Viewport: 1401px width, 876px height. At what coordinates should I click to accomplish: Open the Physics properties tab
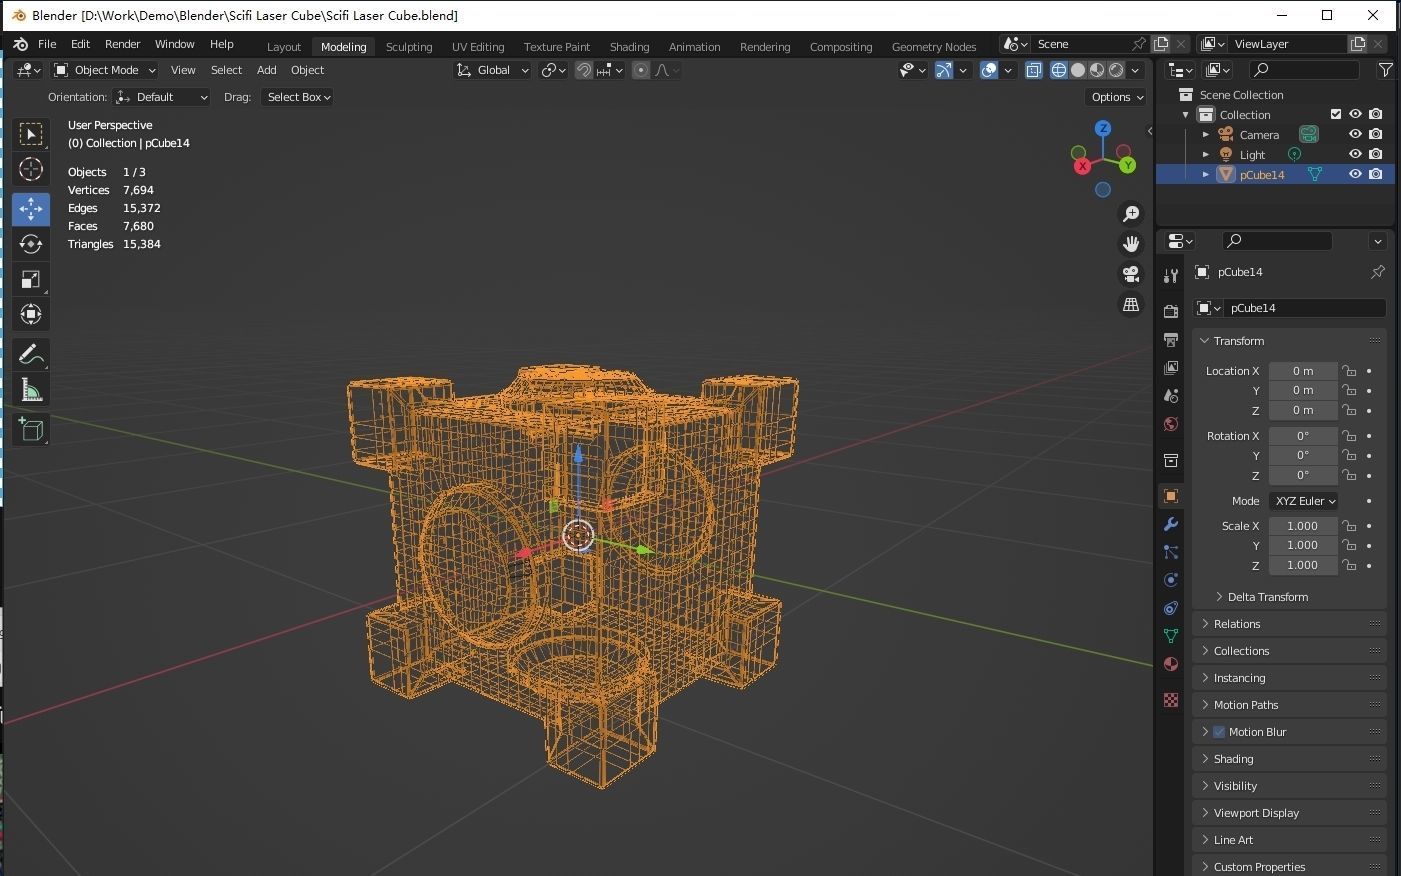point(1171,580)
